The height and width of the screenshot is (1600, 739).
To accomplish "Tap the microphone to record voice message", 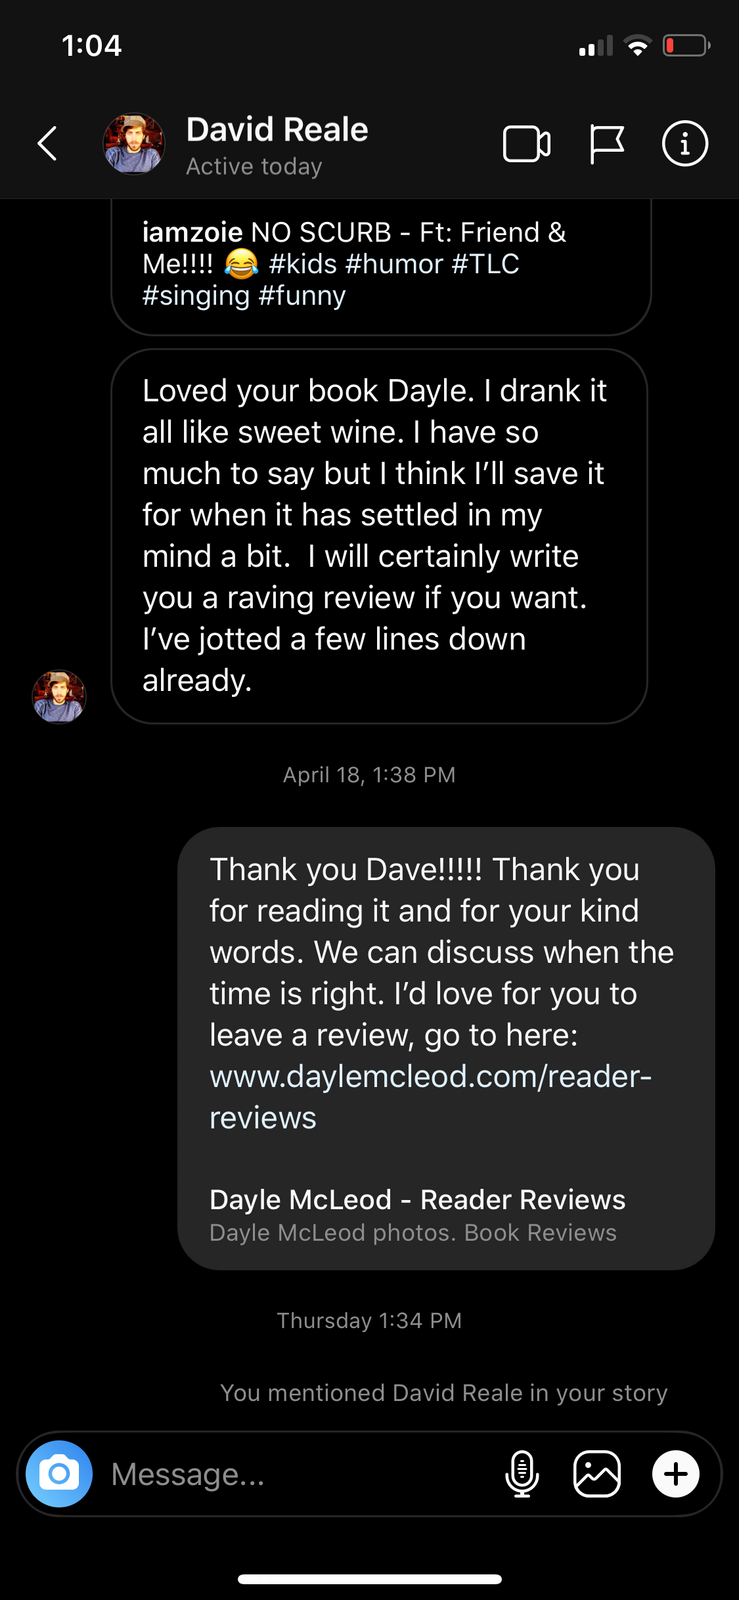I will coord(522,1474).
